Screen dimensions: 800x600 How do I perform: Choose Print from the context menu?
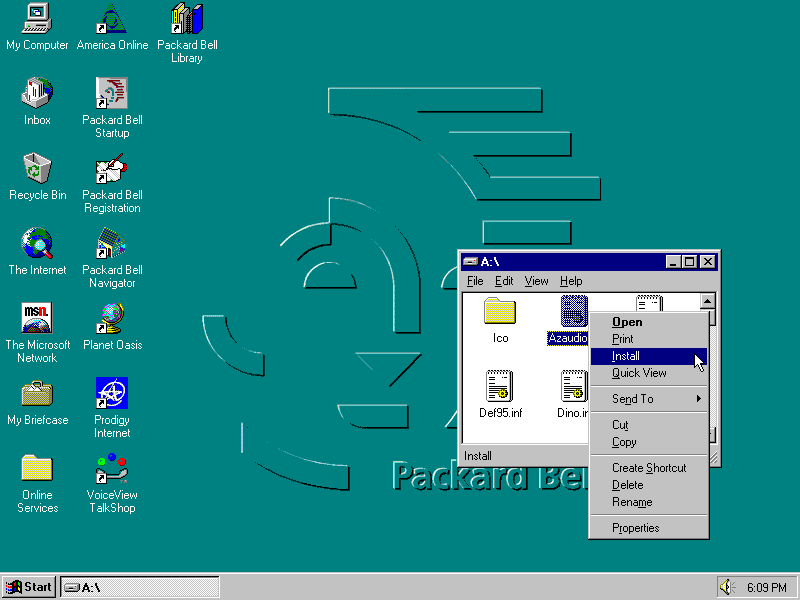(648, 339)
